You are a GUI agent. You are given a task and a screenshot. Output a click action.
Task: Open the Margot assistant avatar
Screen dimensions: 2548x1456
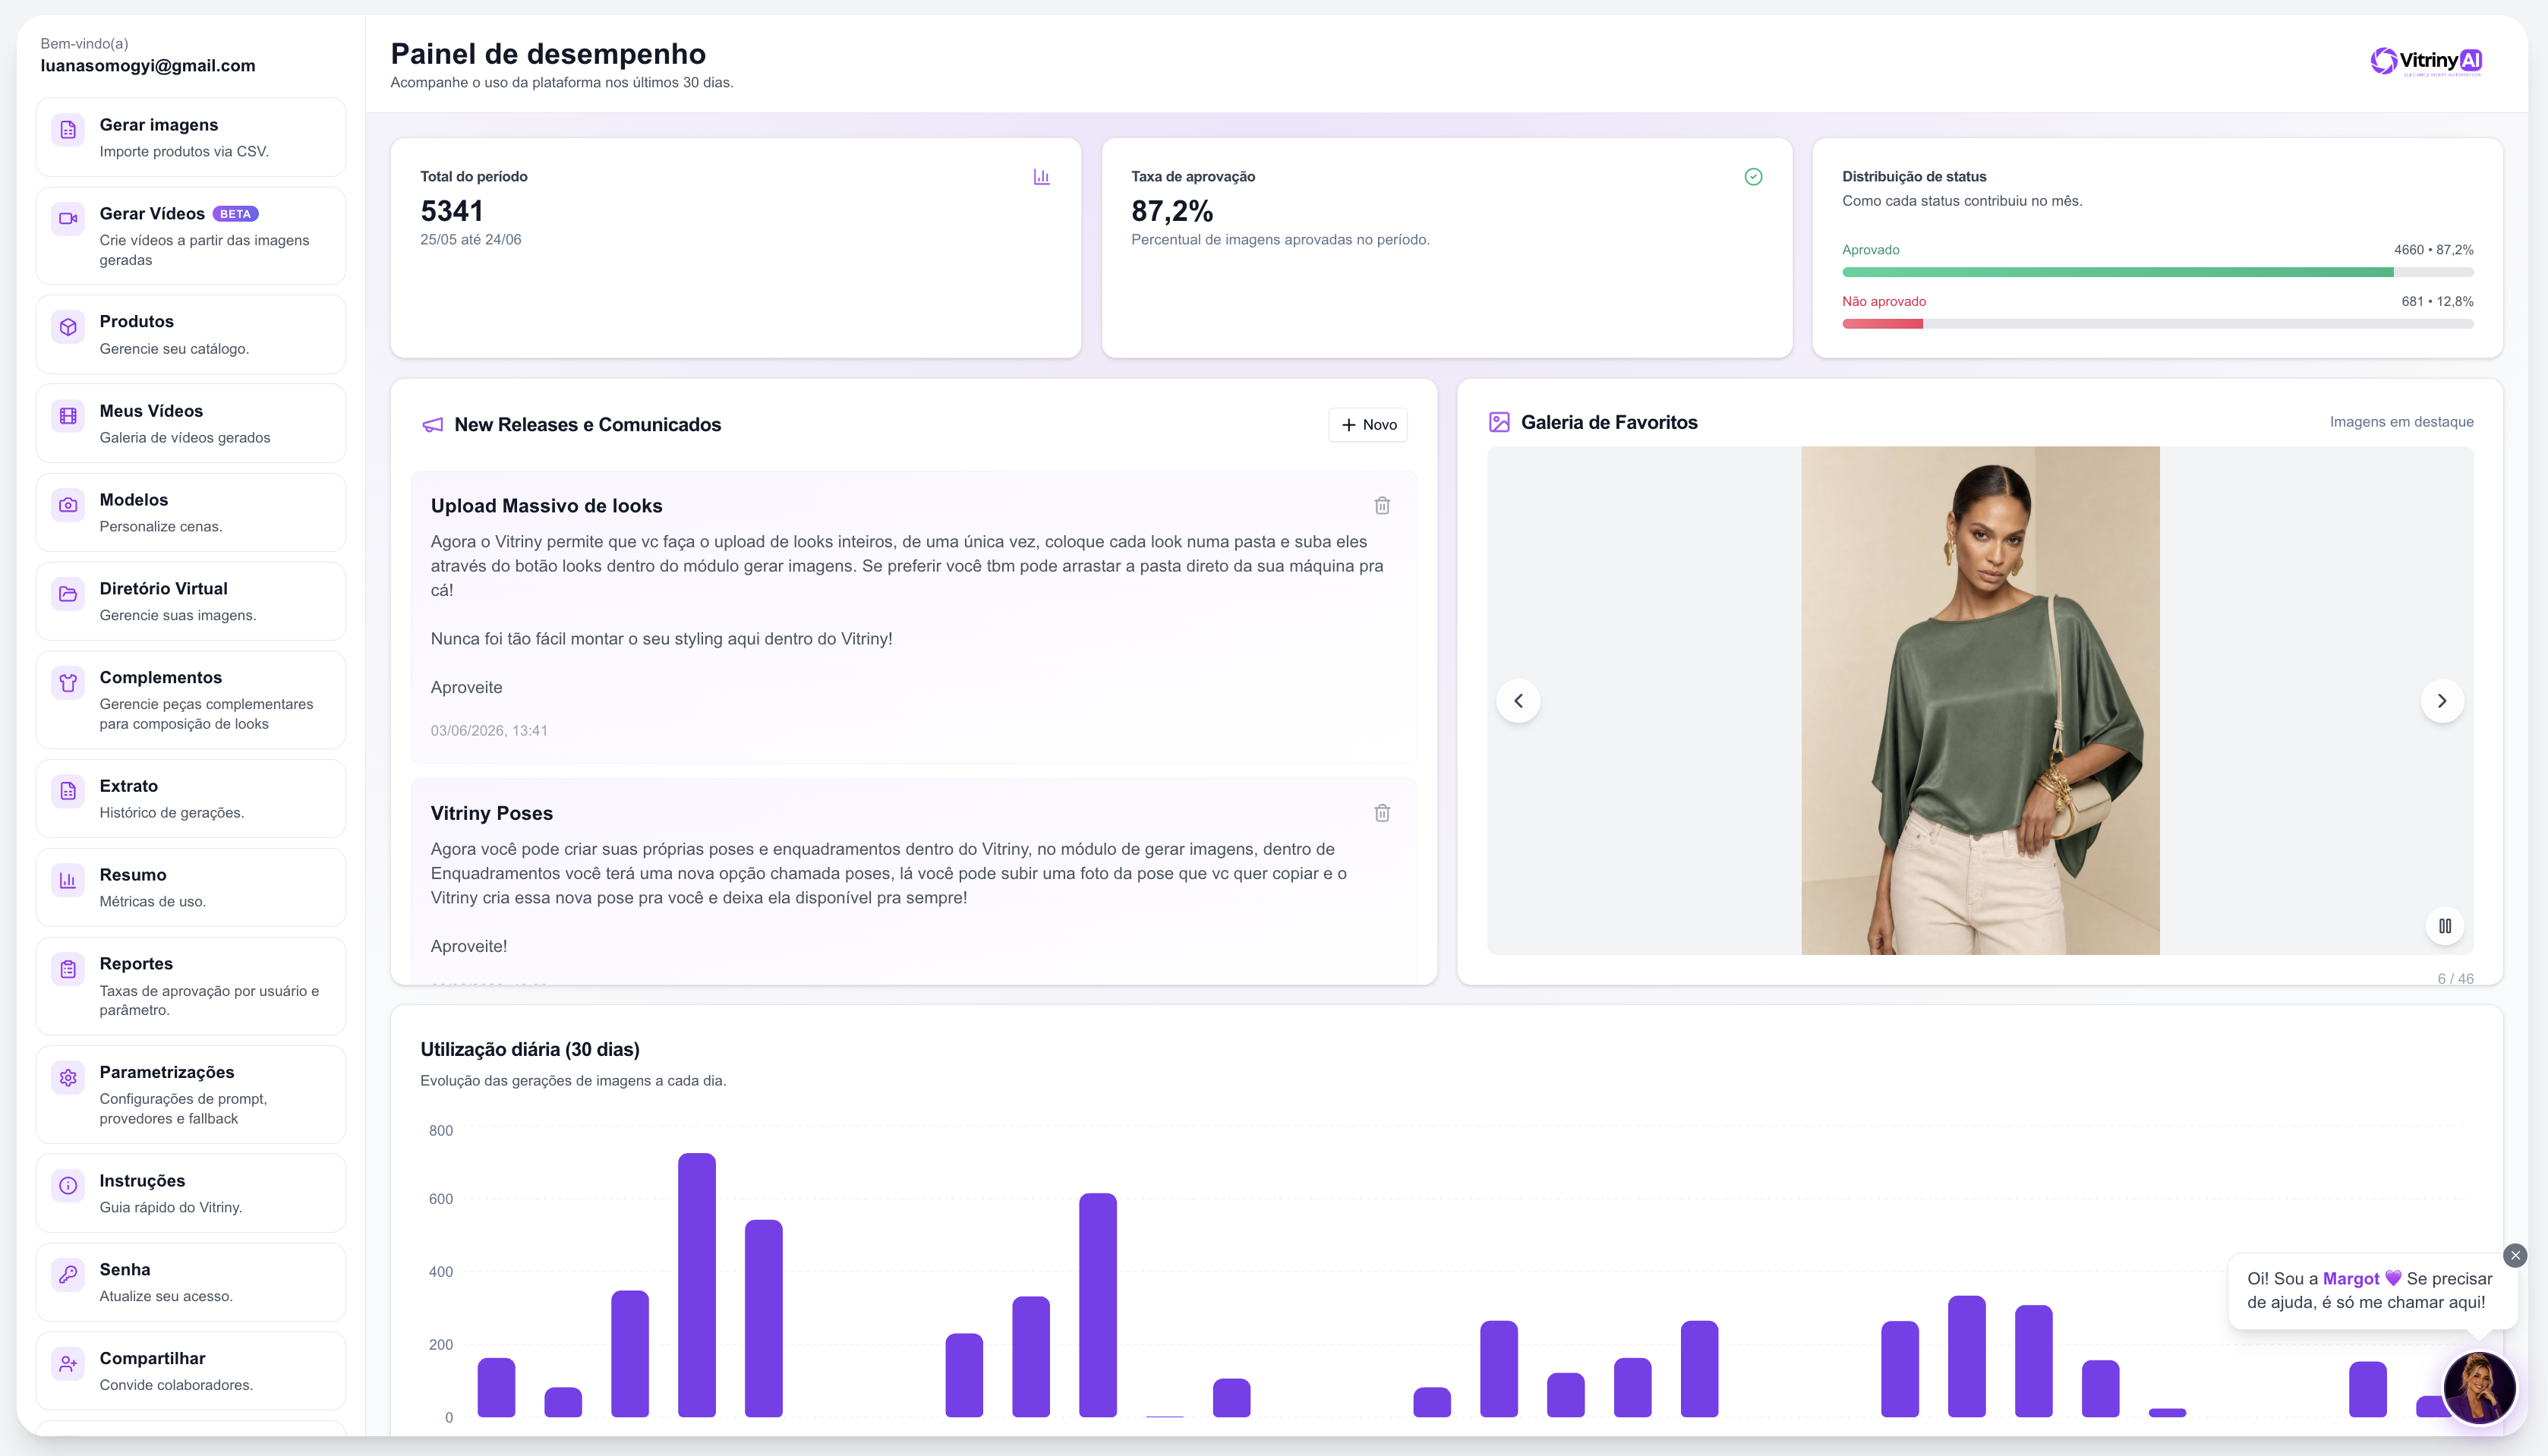2479,1387
